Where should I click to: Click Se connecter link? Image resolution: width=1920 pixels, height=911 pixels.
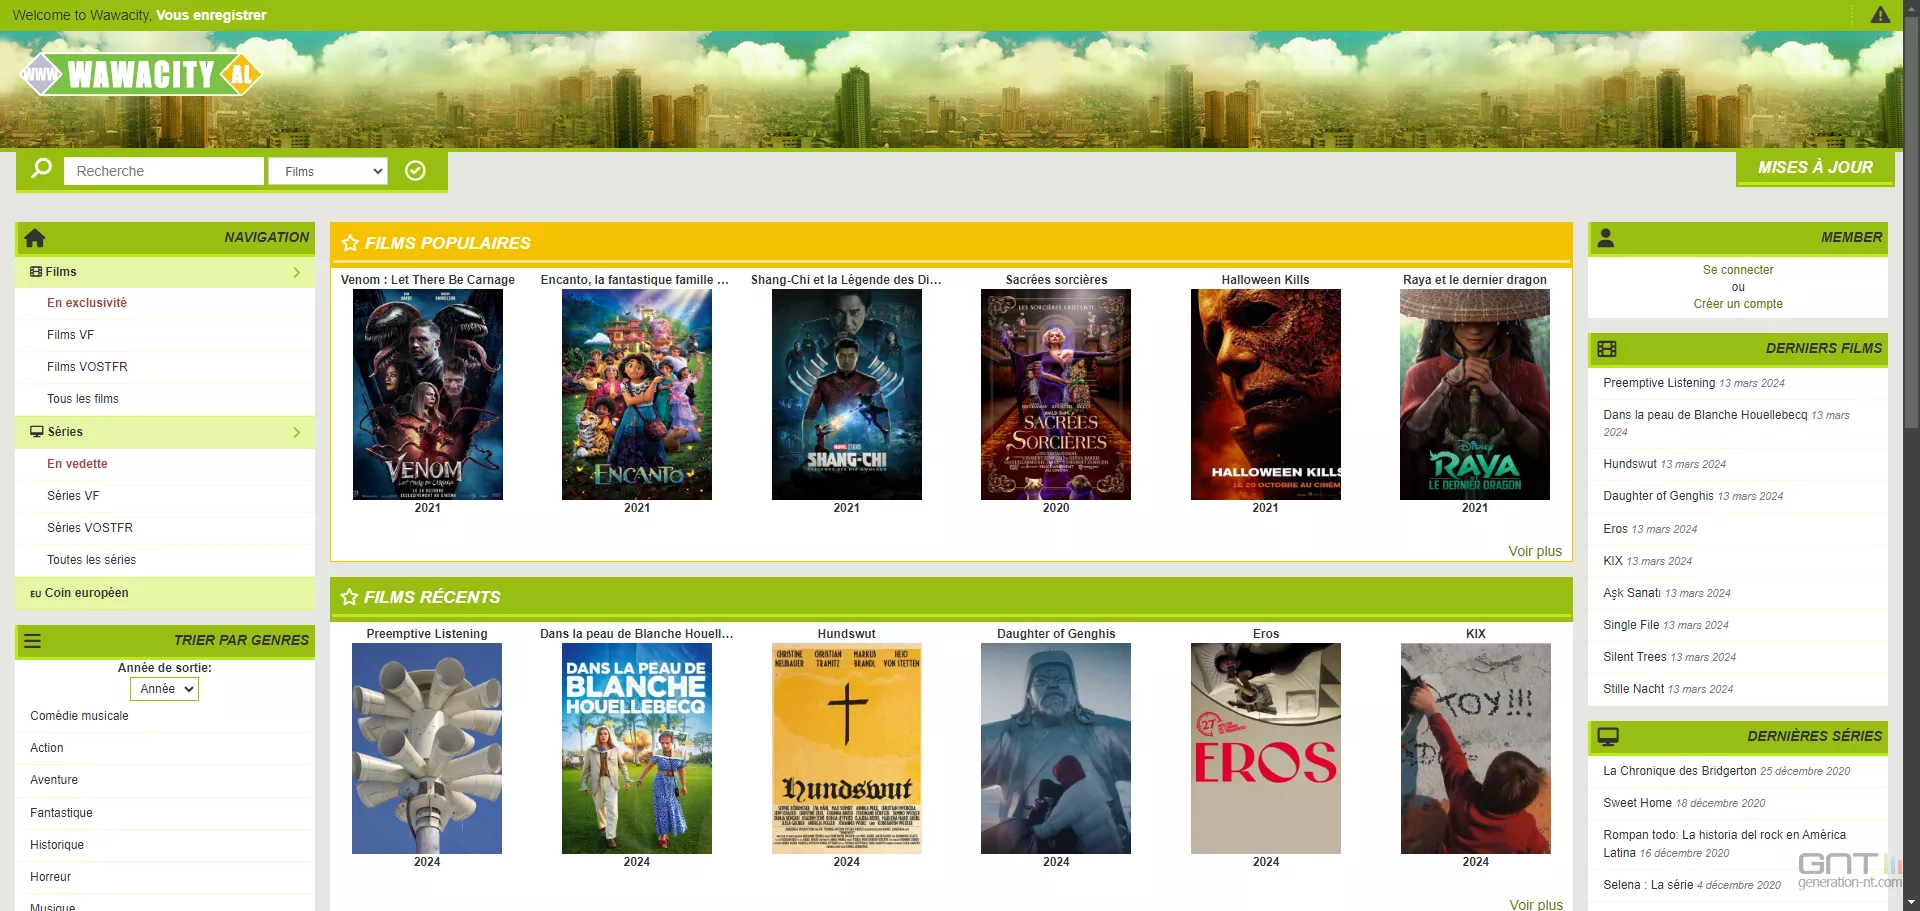[x=1738, y=270]
